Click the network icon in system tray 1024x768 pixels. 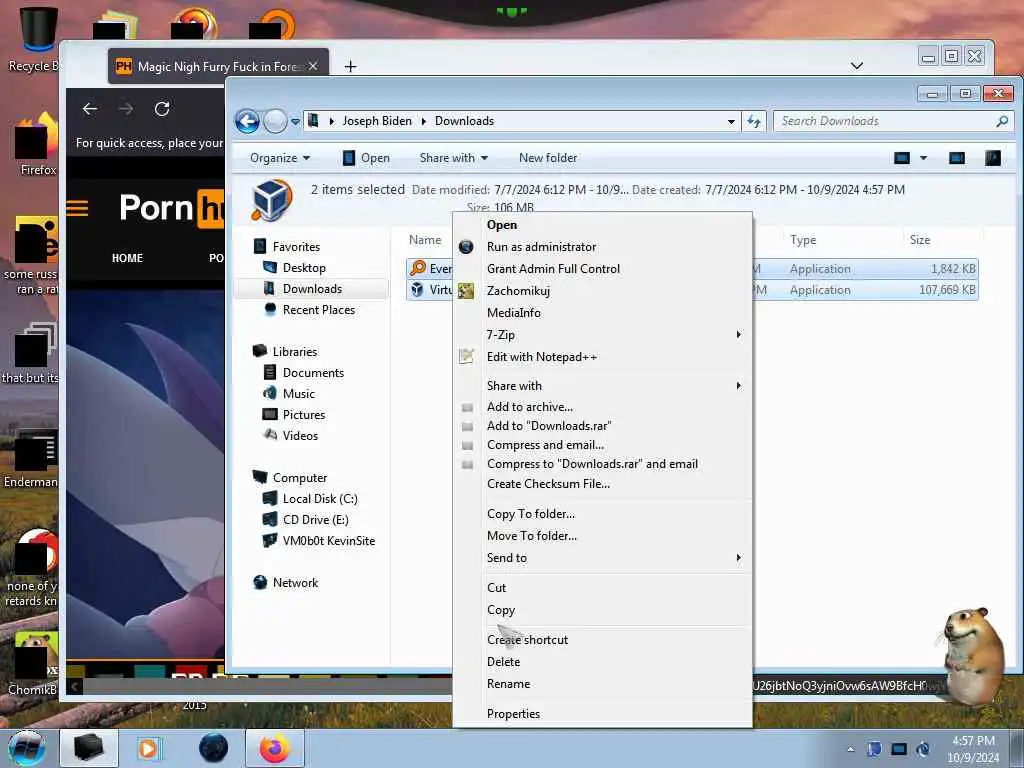899,749
